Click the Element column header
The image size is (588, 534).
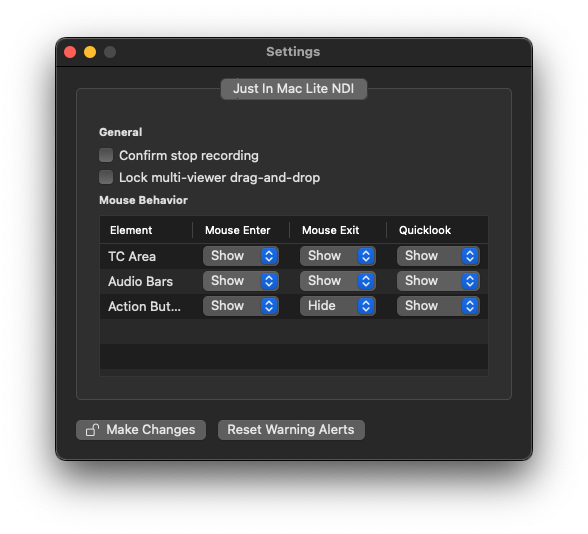(146, 230)
